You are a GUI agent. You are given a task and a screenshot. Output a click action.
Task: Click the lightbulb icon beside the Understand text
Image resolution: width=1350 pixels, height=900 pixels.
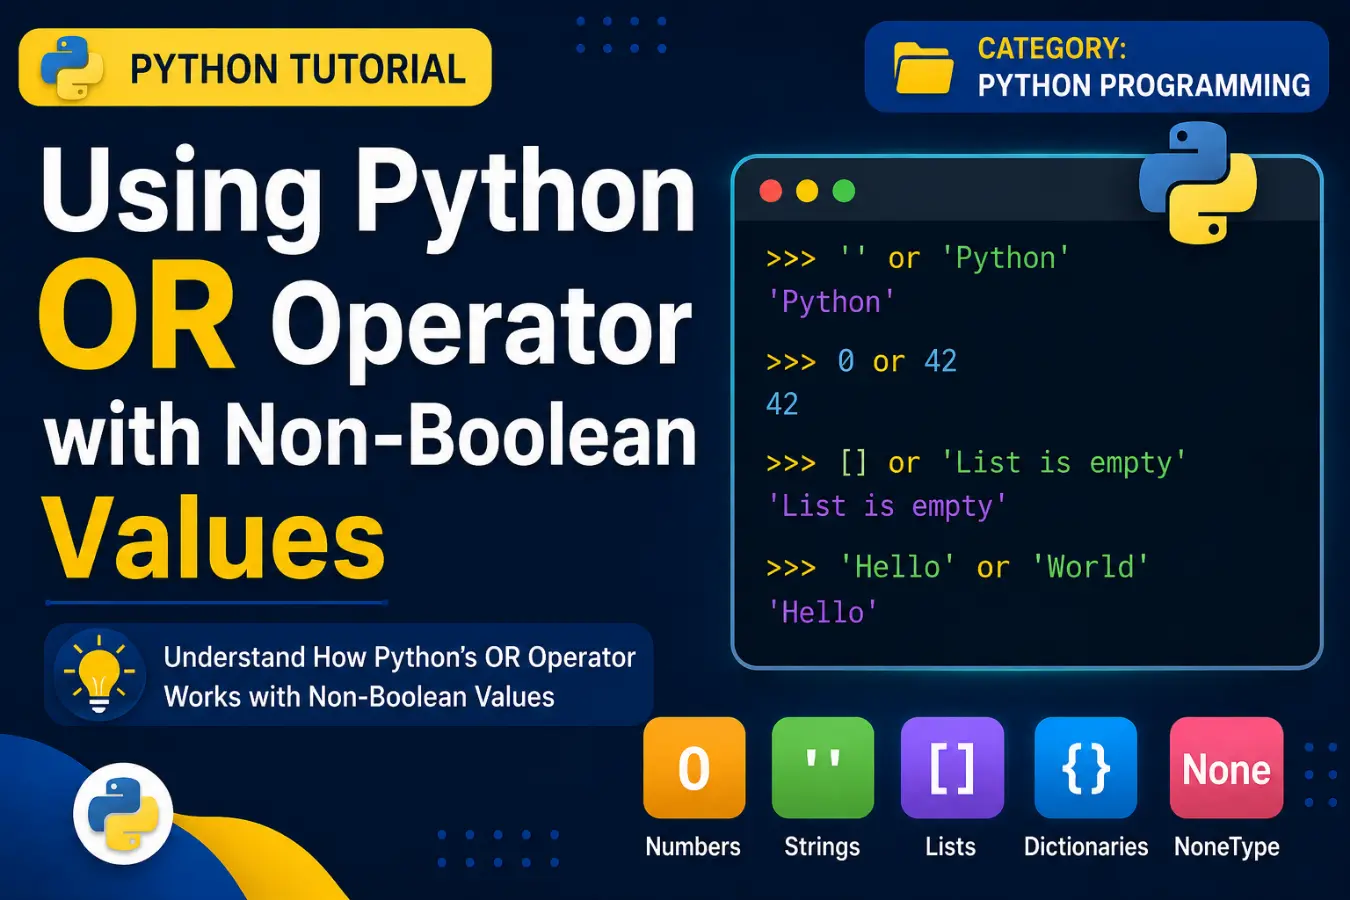point(99,675)
